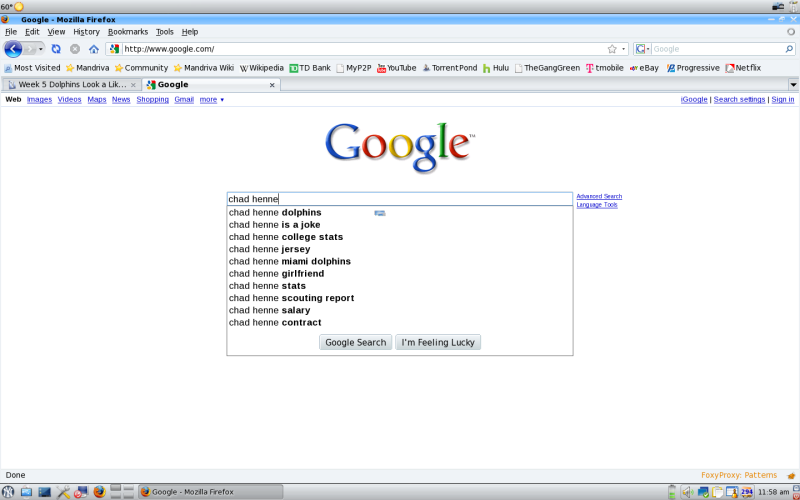Open the Edit menu

point(32,32)
